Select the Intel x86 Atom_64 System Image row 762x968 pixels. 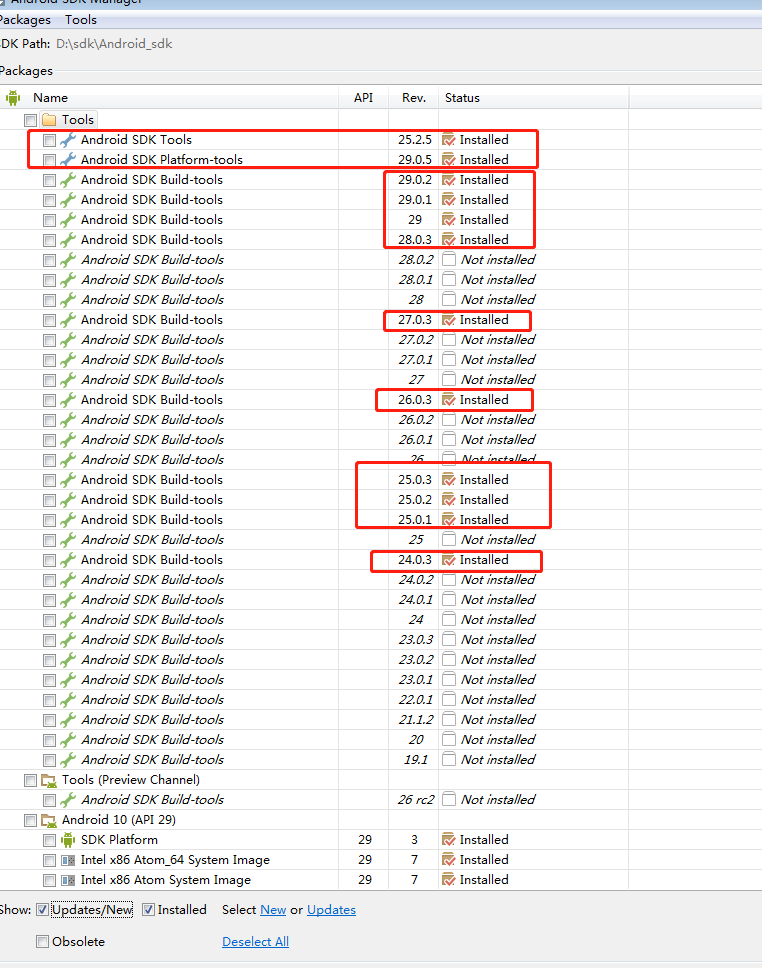[175, 860]
